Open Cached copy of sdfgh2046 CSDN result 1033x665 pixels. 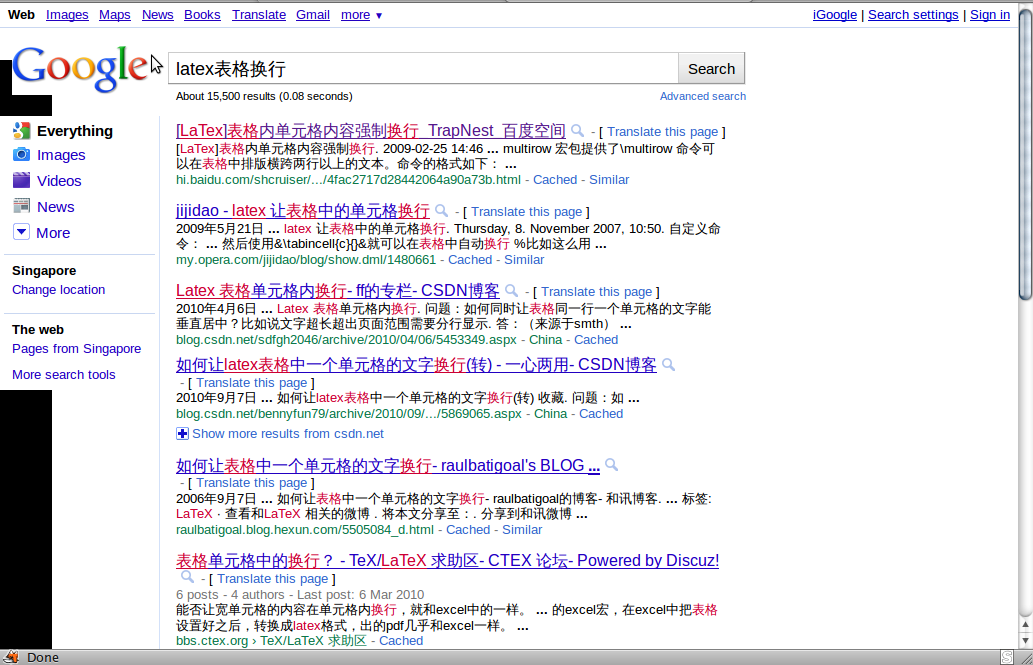point(596,339)
